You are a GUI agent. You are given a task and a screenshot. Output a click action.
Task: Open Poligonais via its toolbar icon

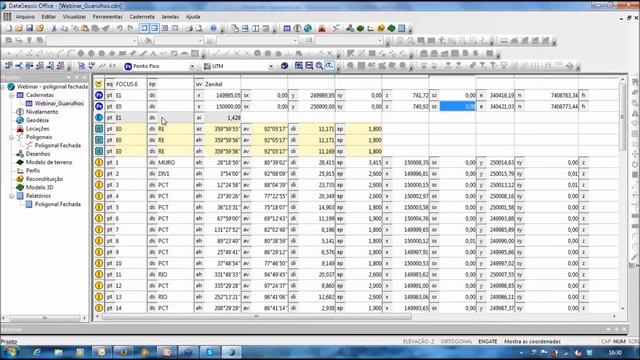[x=336, y=28]
